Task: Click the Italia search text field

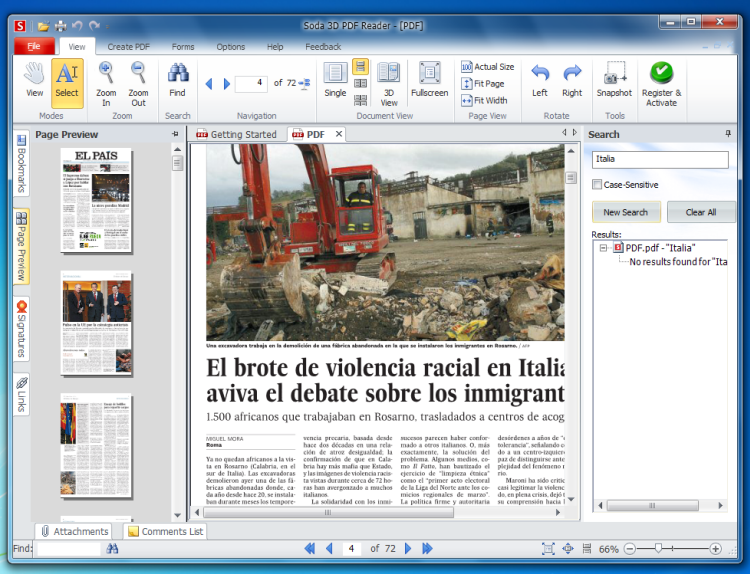Action: click(659, 159)
